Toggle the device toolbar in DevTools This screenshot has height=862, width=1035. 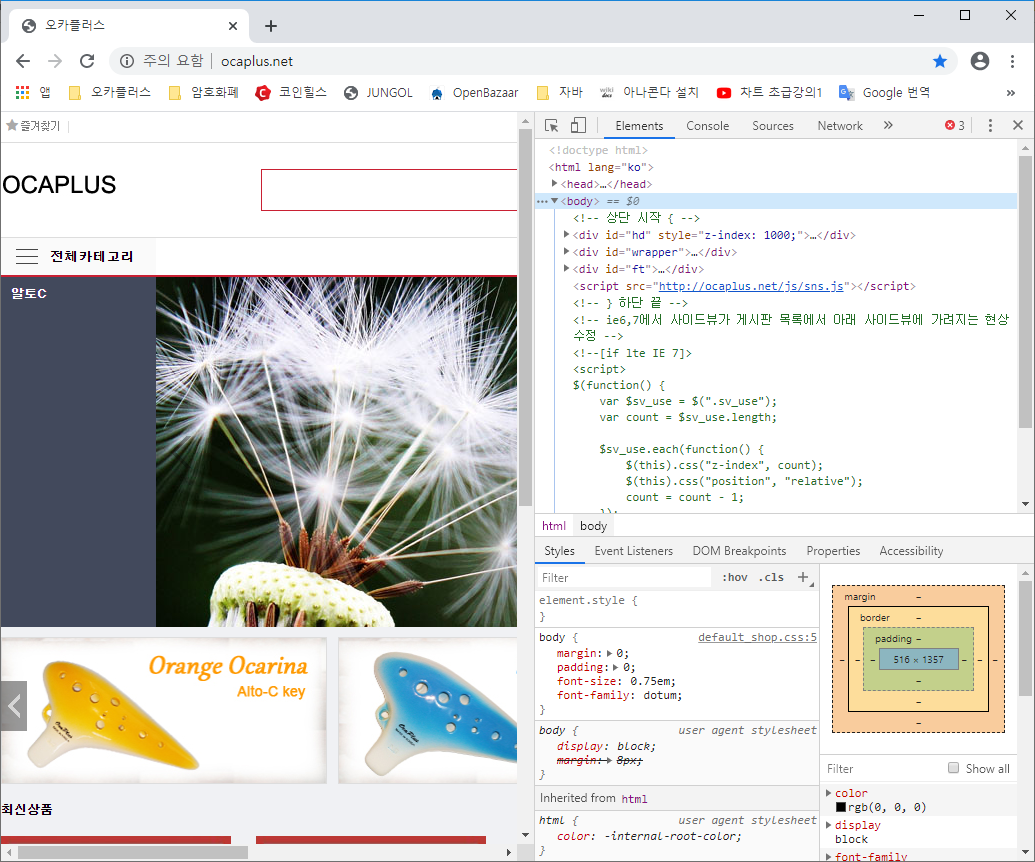(578, 125)
